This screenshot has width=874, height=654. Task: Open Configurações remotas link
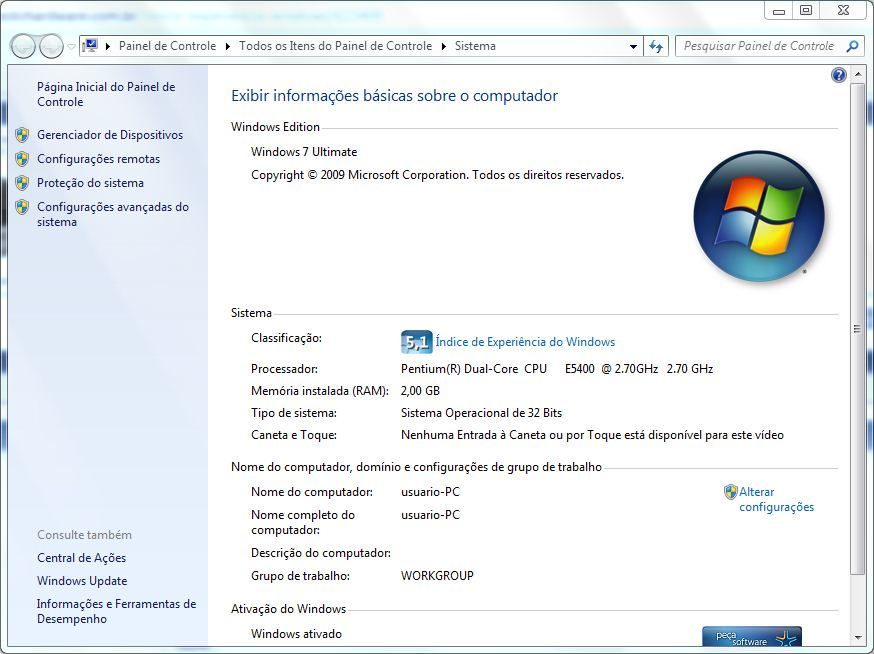coord(99,159)
